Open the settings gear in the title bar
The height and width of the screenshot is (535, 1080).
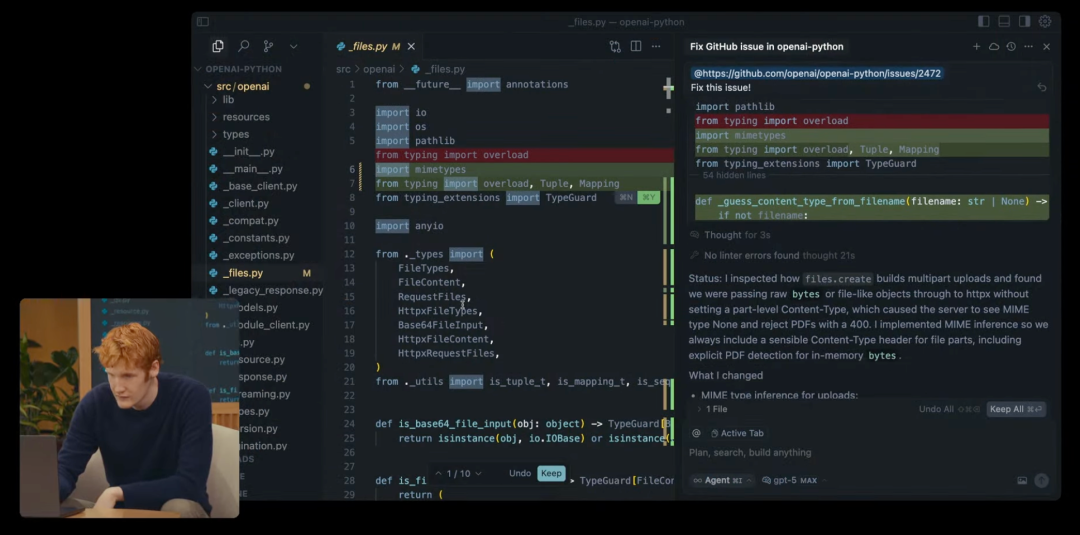(1045, 21)
